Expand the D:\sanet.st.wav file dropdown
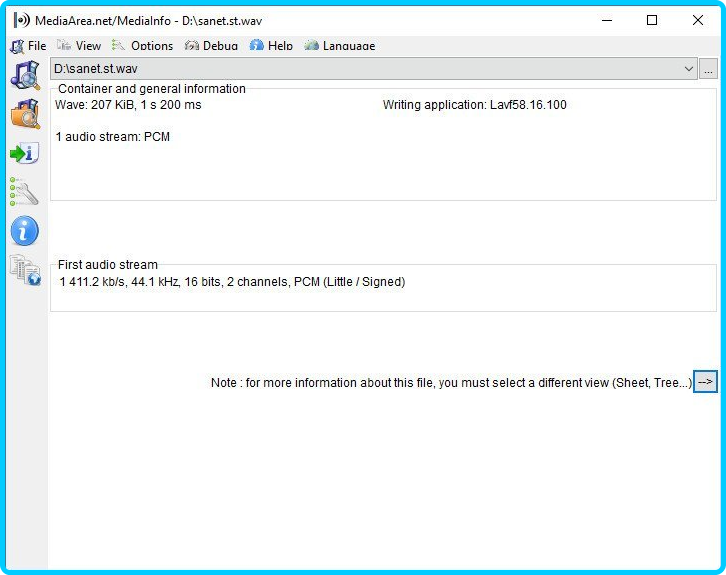 click(x=688, y=69)
